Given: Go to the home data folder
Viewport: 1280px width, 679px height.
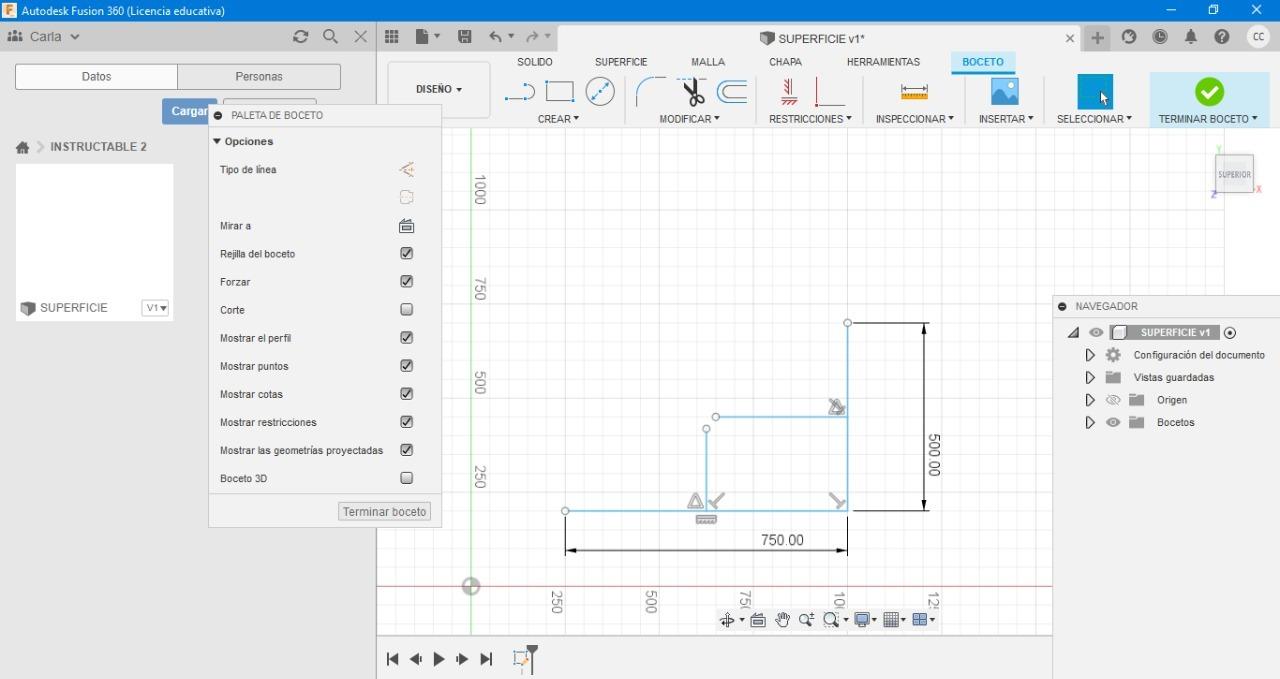Looking at the screenshot, I should 22,147.
